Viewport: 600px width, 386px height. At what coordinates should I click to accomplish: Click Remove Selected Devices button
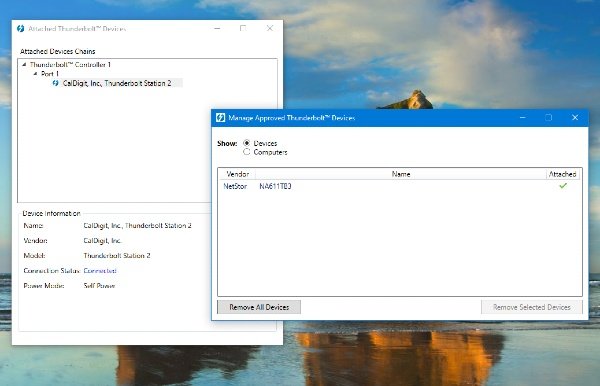(532, 307)
